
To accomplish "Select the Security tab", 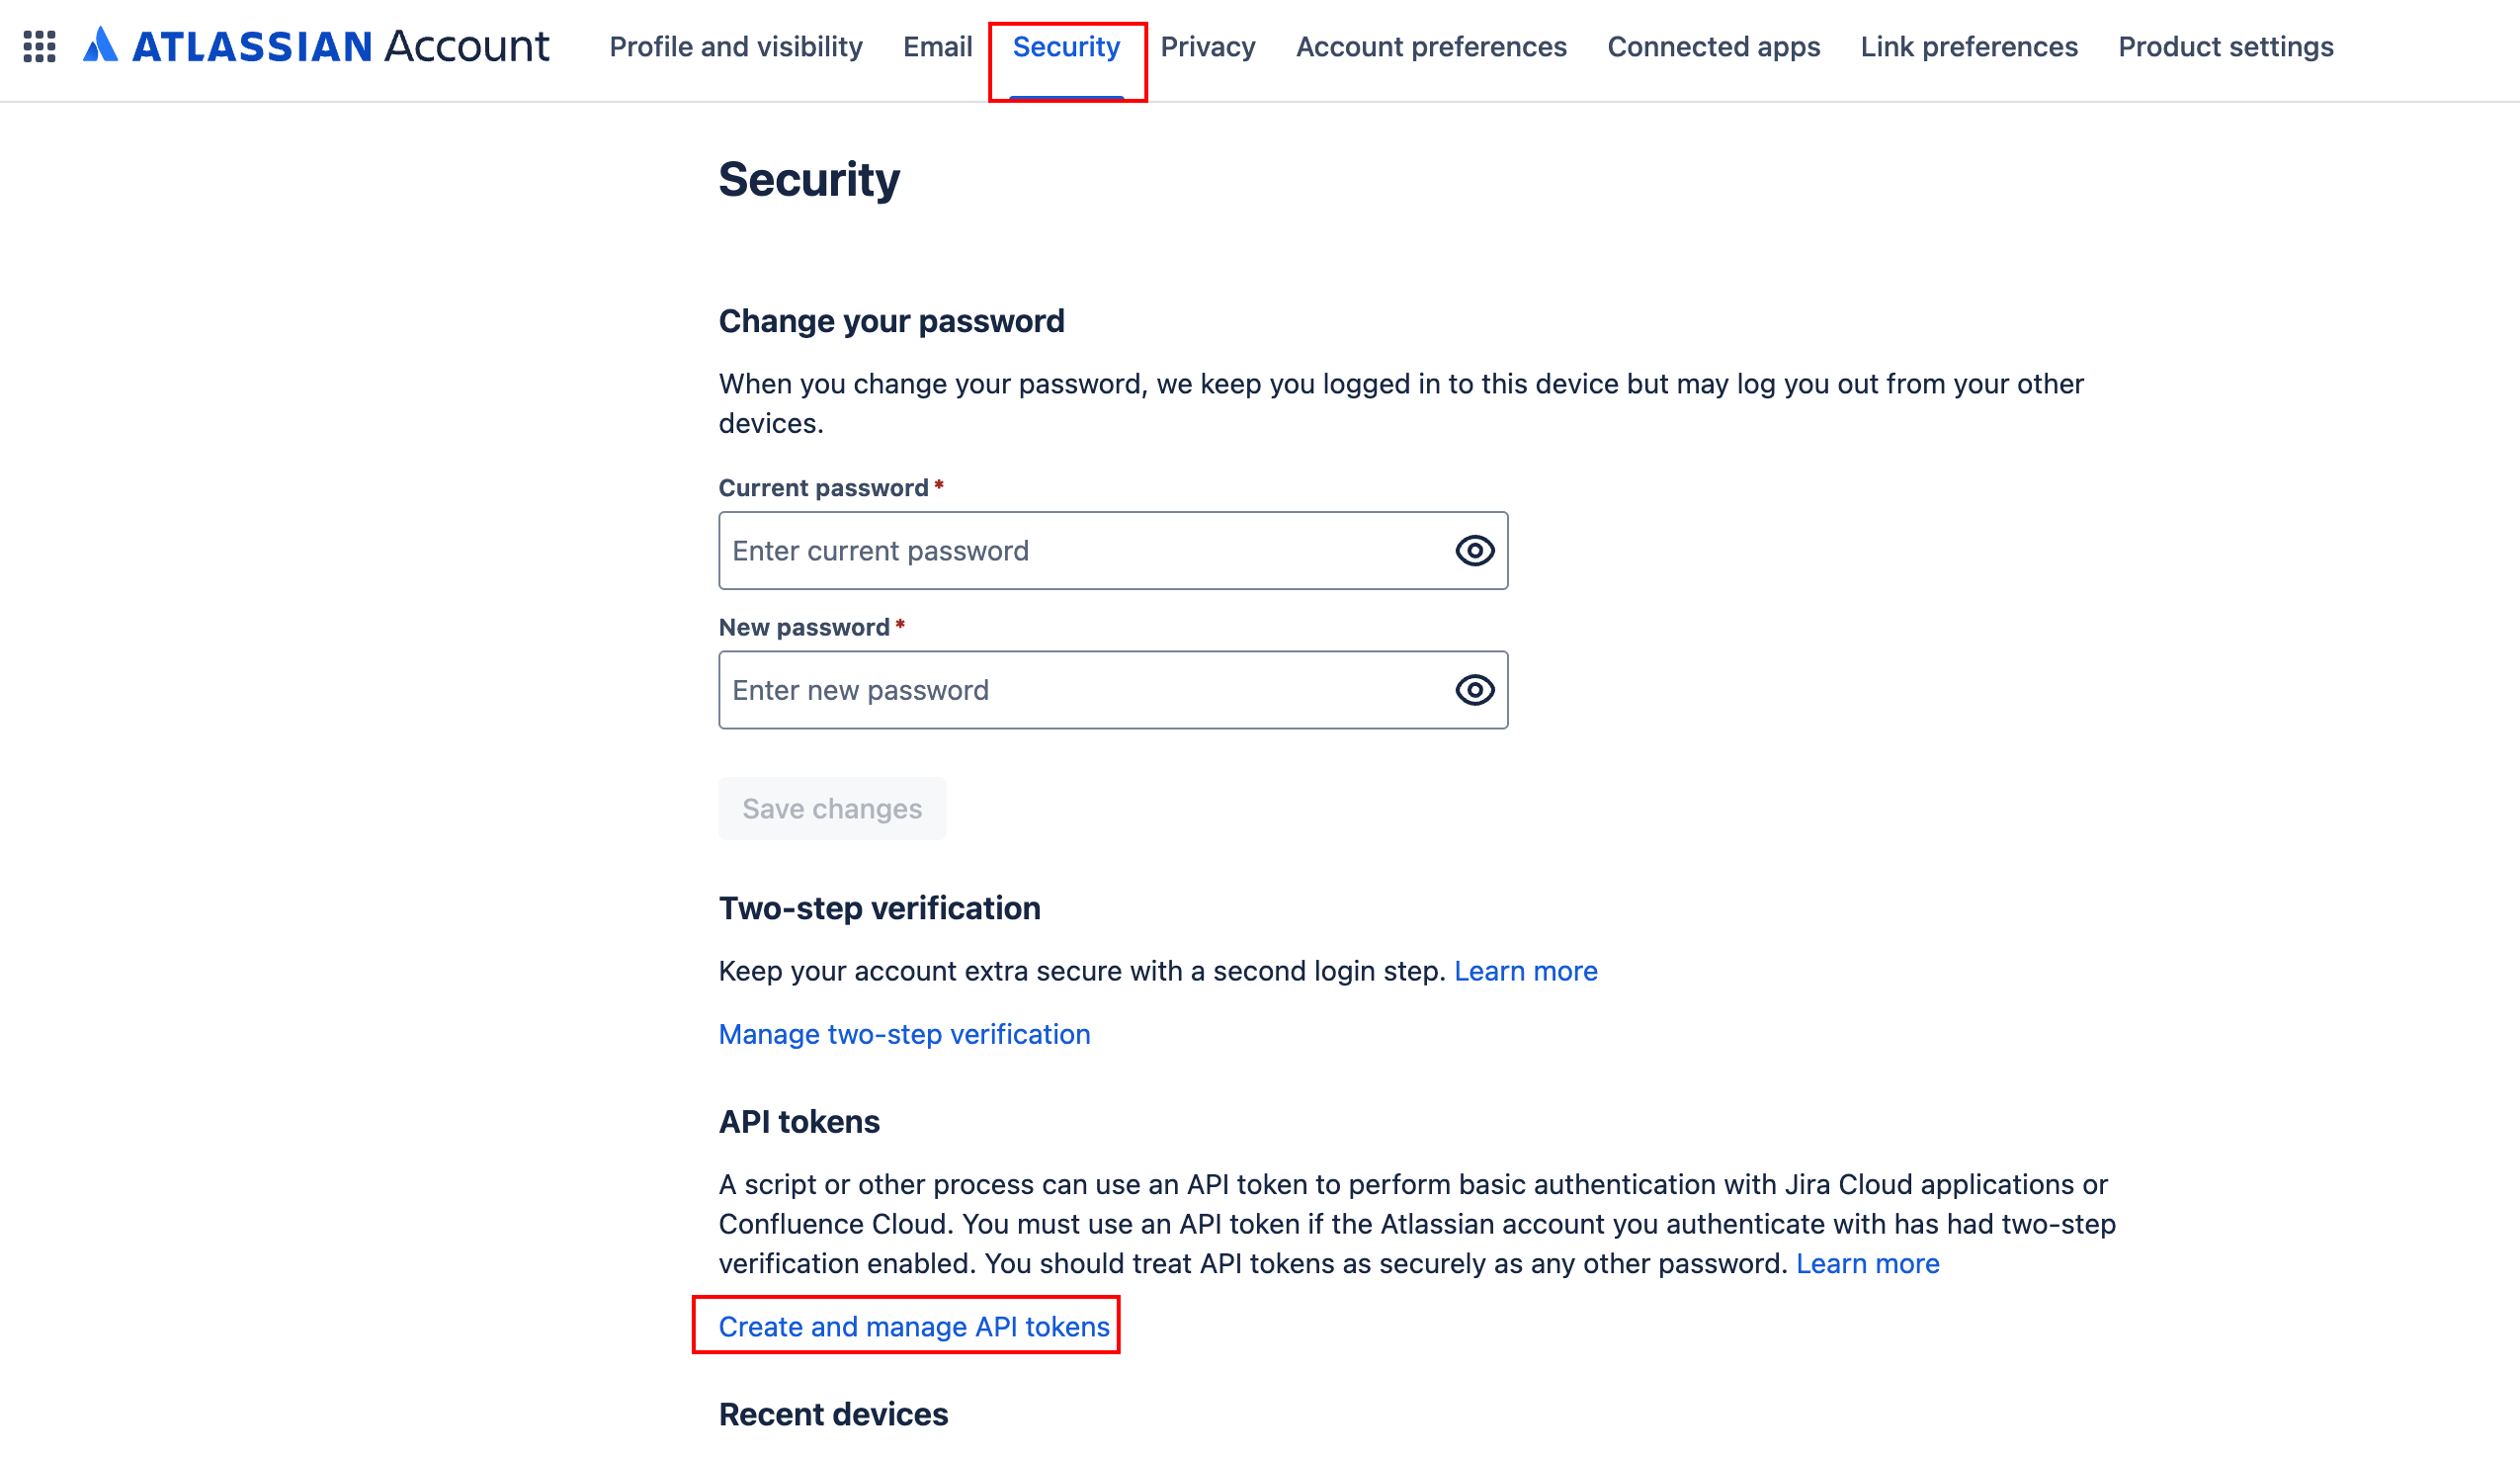I will point(1066,47).
